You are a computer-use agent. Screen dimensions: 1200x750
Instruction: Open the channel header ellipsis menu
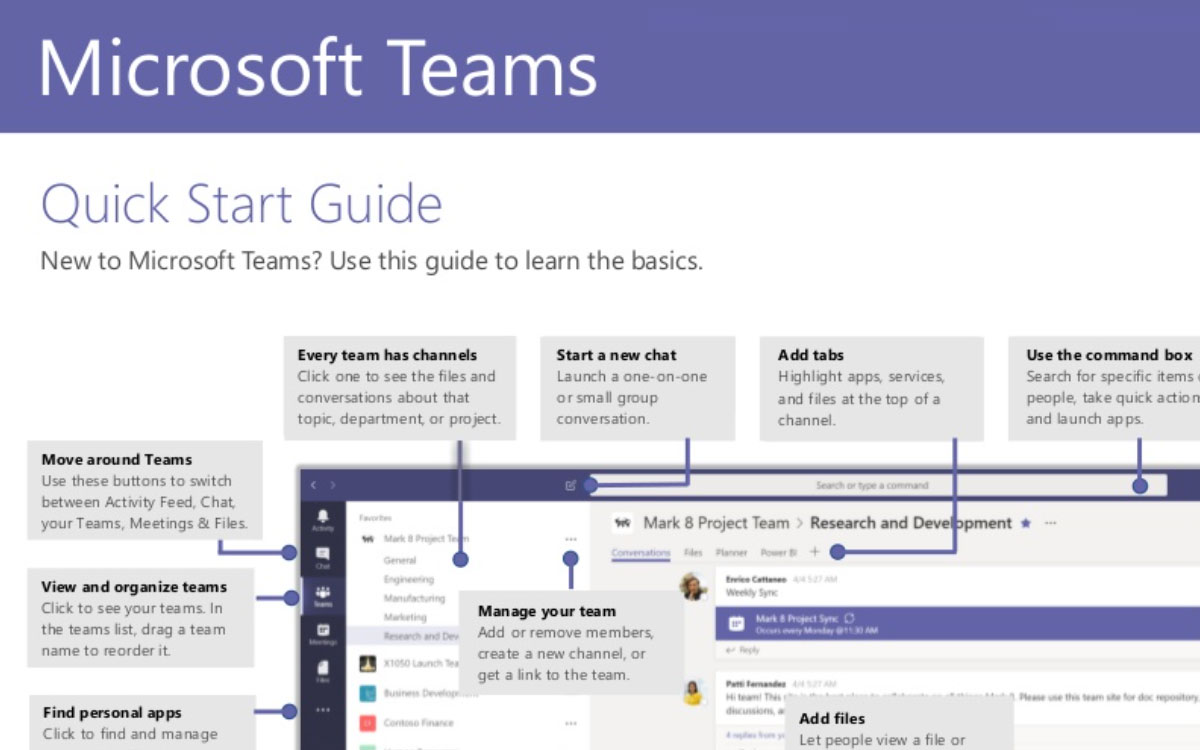point(1050,523)
